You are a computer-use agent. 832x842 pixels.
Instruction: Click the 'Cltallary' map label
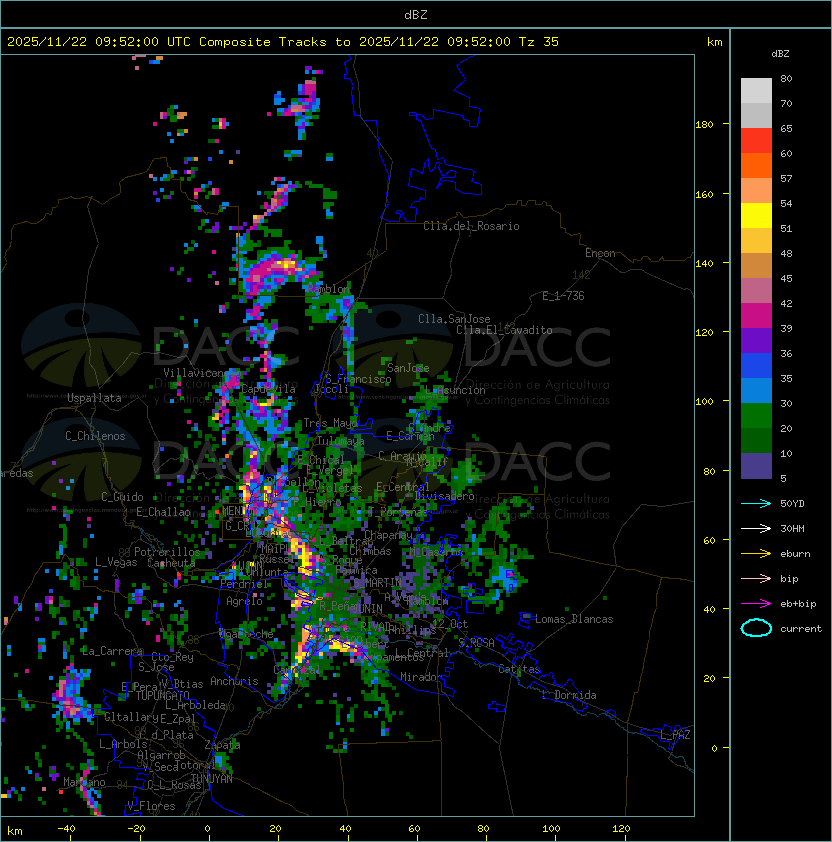coord(131,717)
